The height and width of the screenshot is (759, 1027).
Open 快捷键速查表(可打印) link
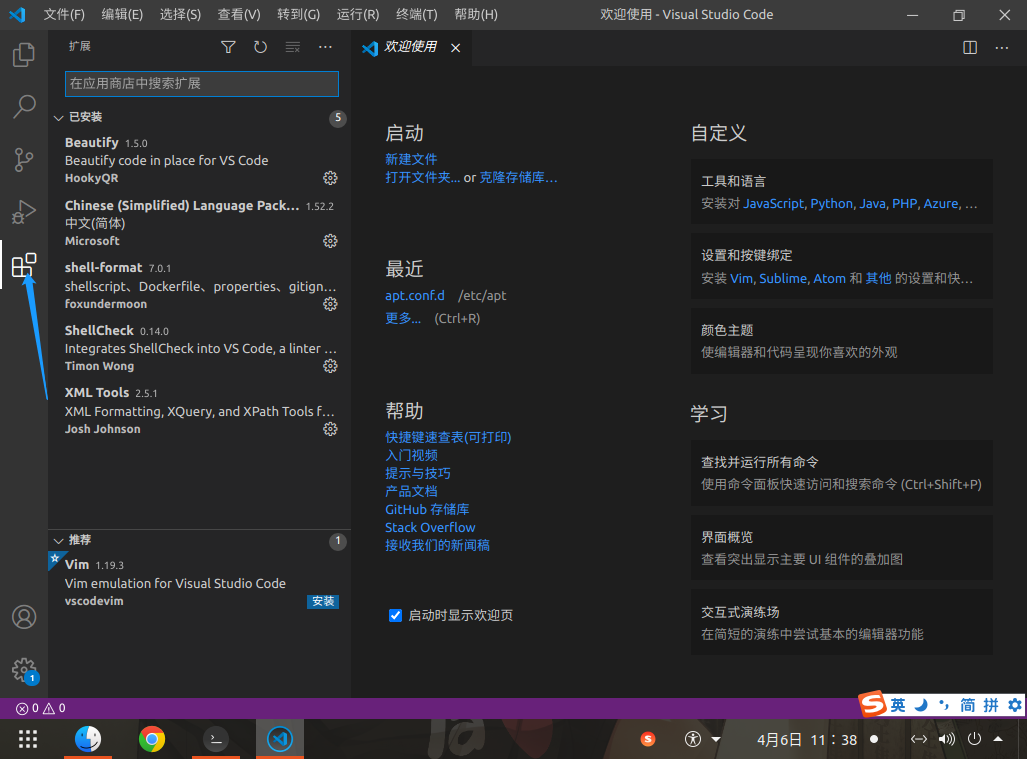[448, 437]
